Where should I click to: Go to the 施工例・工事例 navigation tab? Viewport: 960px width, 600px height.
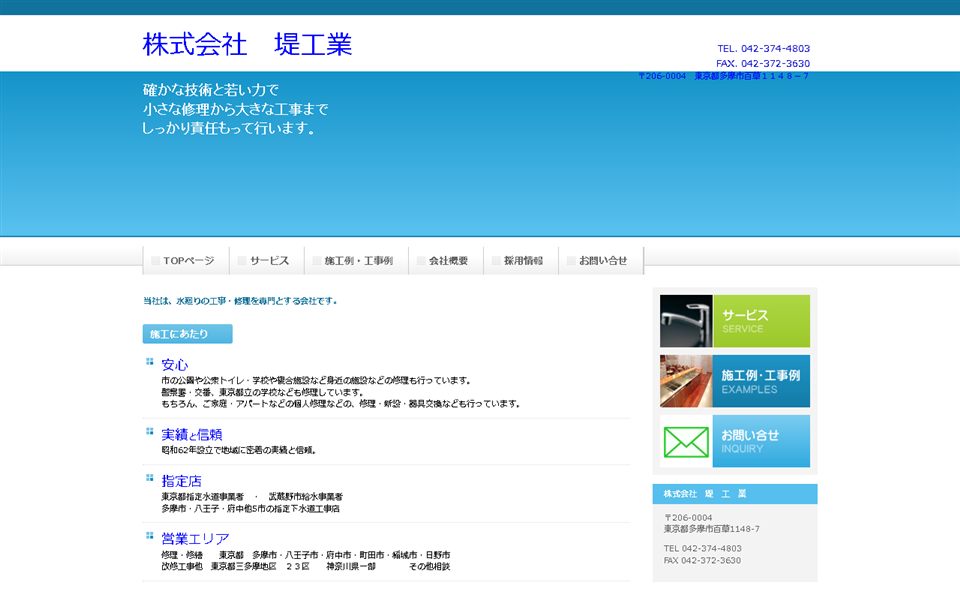tap(356, 261)
